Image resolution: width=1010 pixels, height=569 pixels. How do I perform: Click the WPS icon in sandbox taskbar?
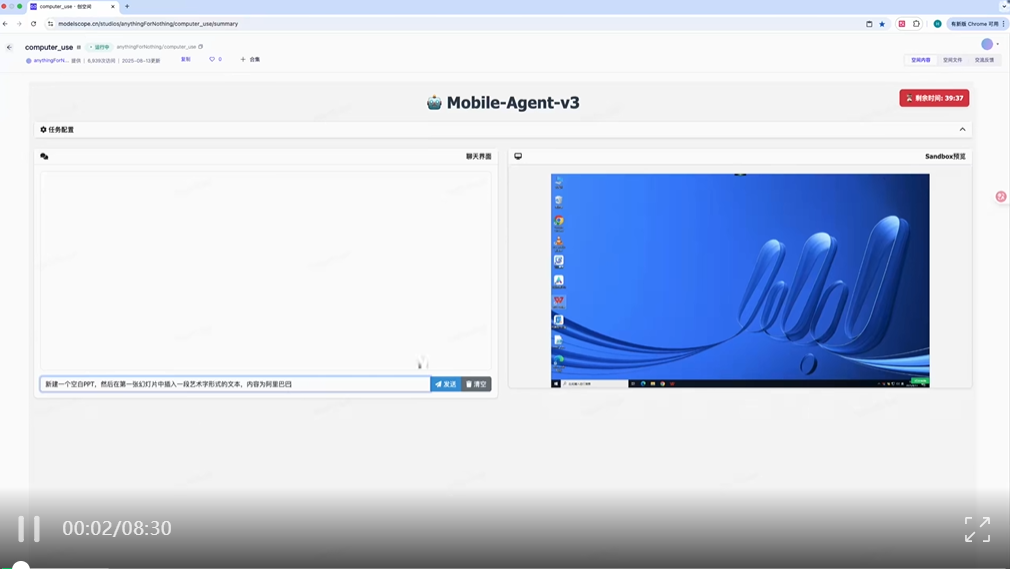coord(672,383)
